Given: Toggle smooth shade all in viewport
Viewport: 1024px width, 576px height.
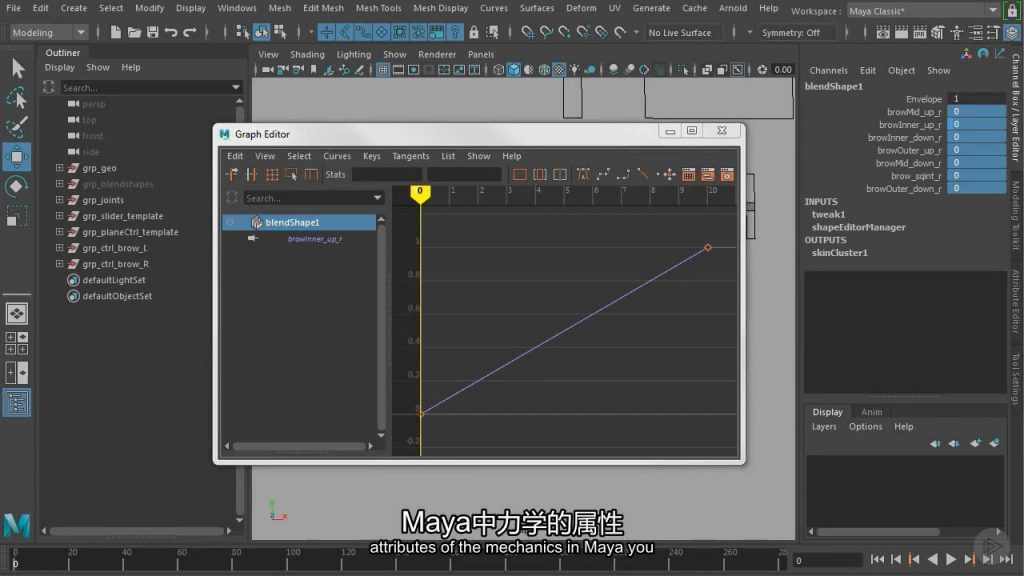Looking at the screenshot, I should click(514, 70).
